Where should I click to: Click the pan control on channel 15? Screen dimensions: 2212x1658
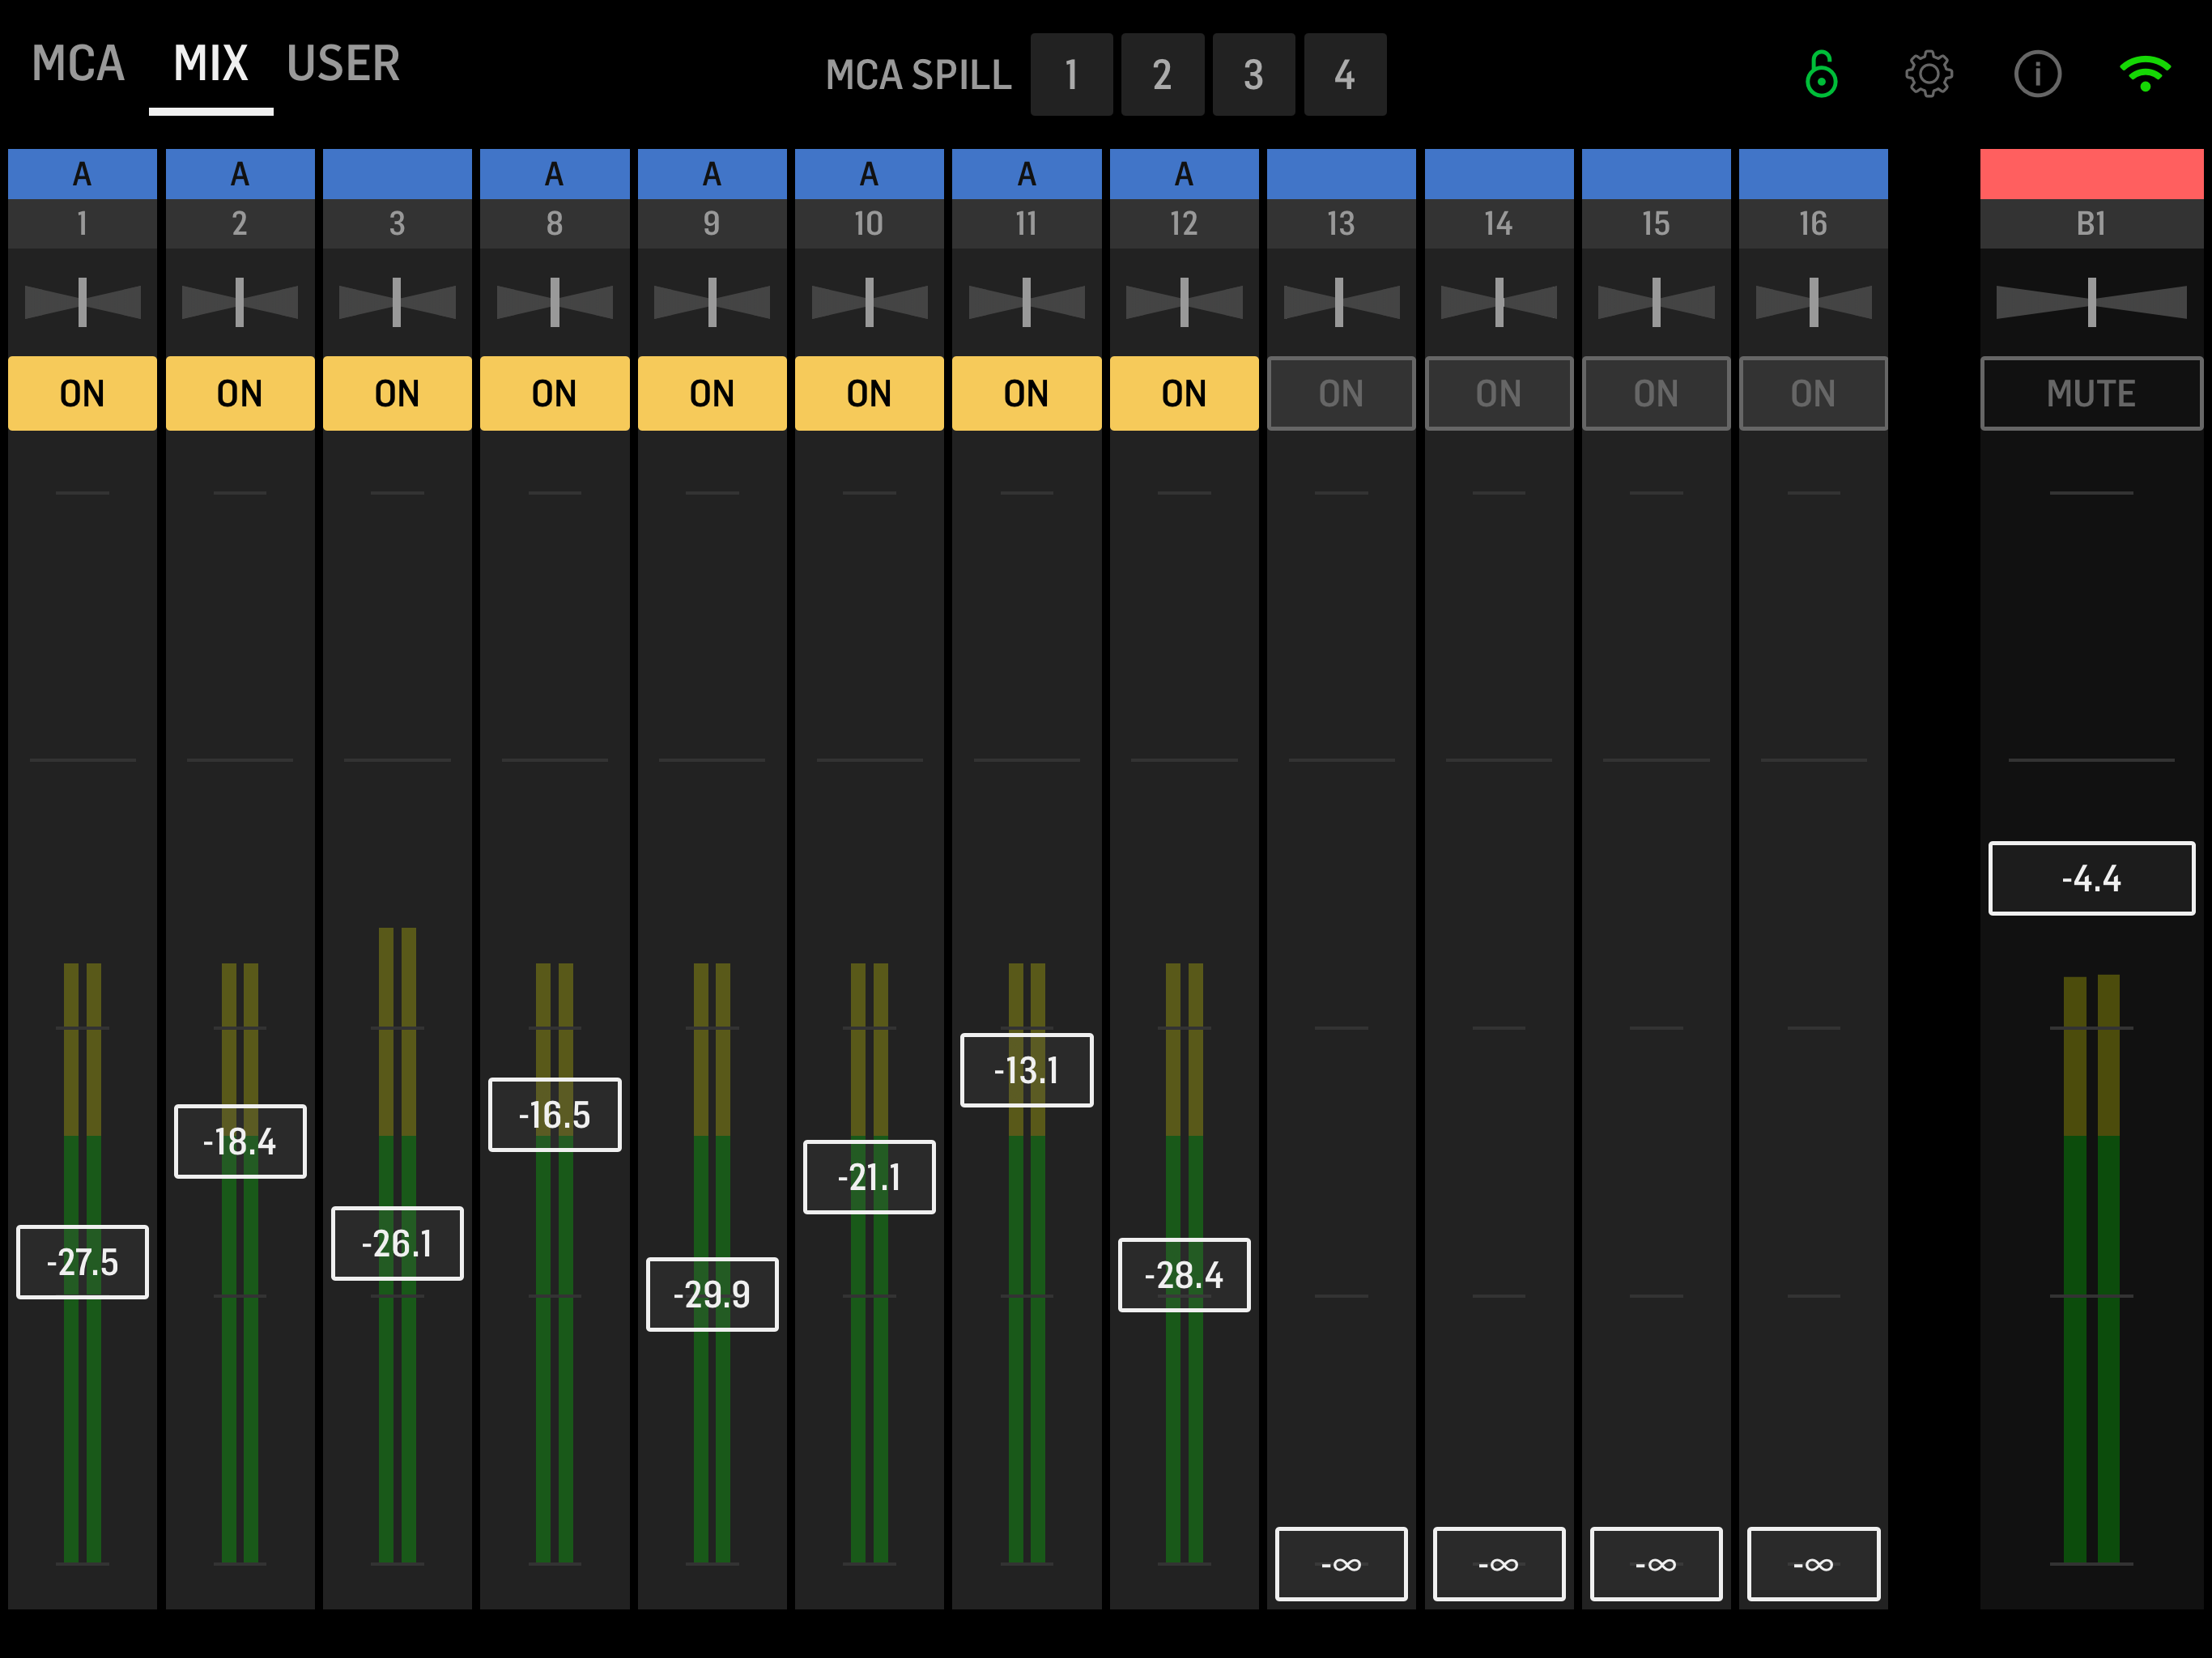[x=1656, y=302]
